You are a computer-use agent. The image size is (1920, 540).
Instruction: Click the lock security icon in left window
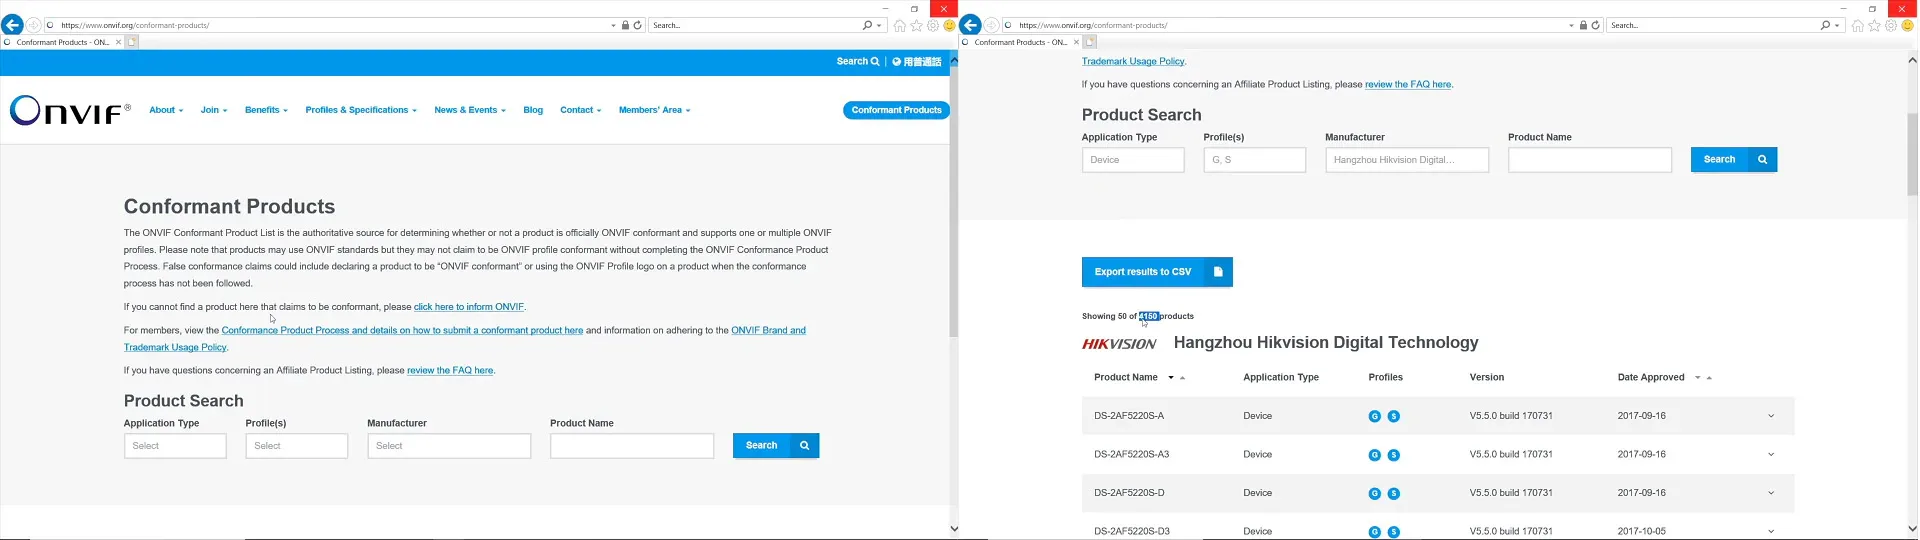click(x=625, y=25)
